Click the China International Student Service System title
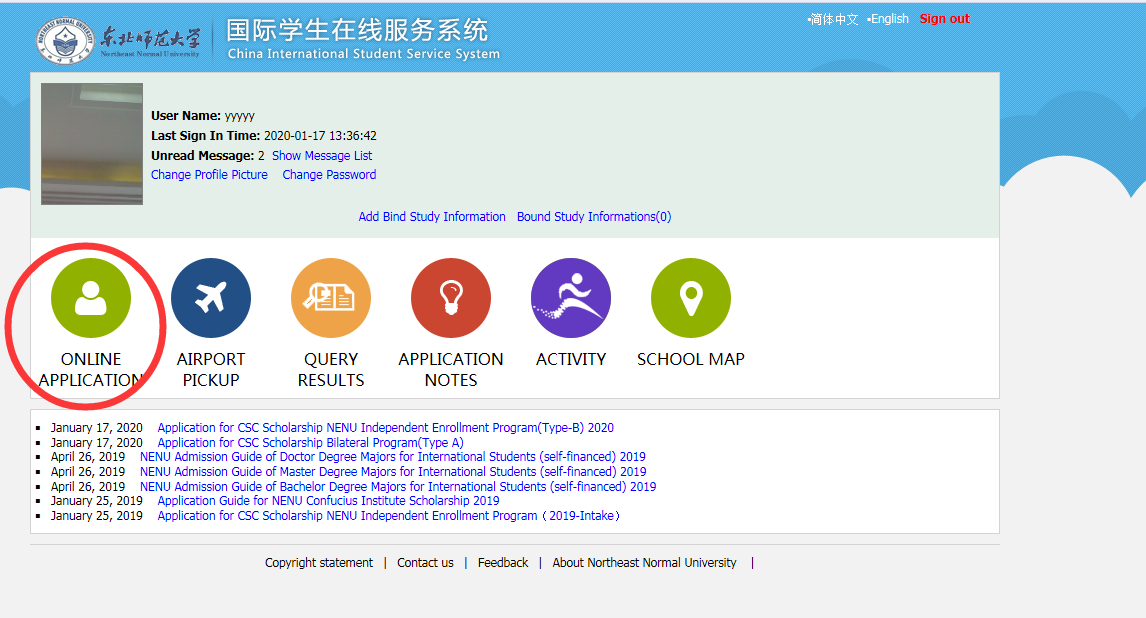The height and width of the screenshot is (618, 1146). pos(363,54)
